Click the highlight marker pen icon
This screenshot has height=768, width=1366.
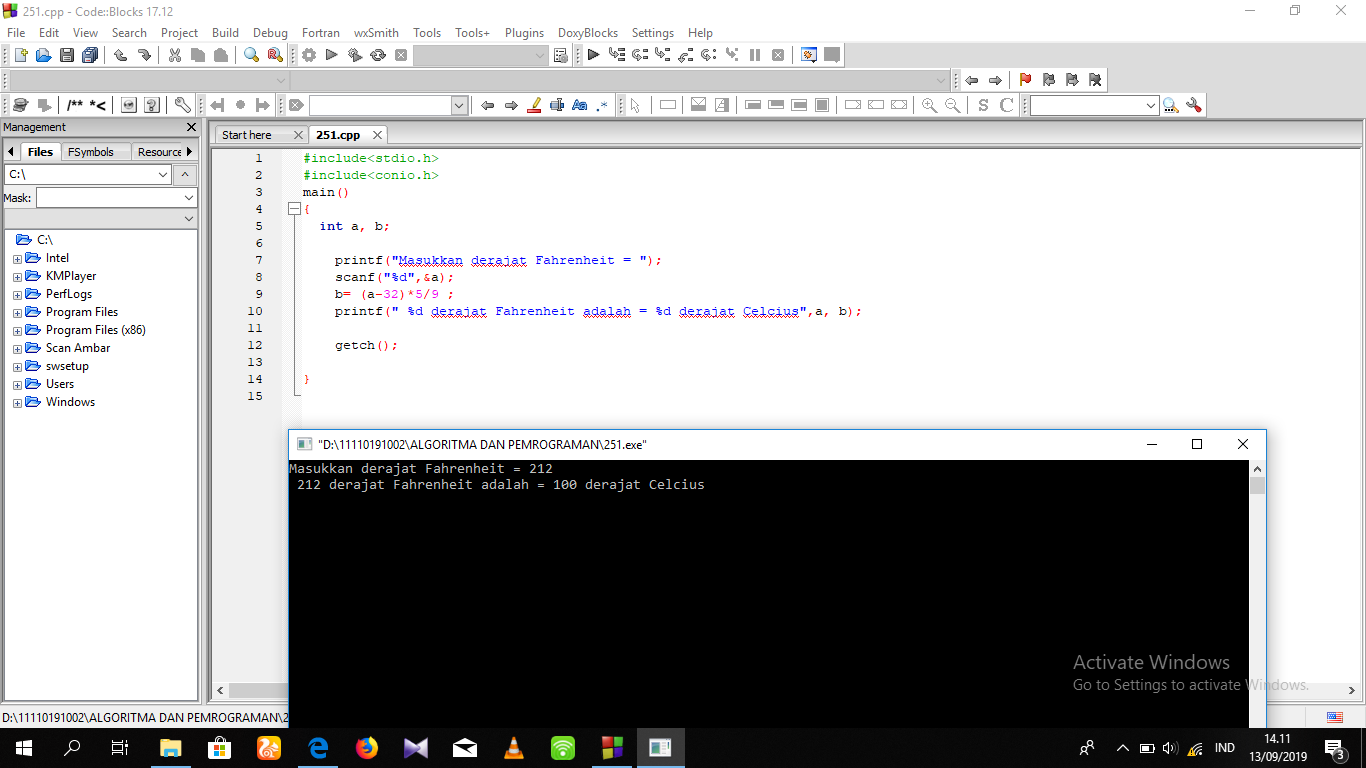(534, 105)
